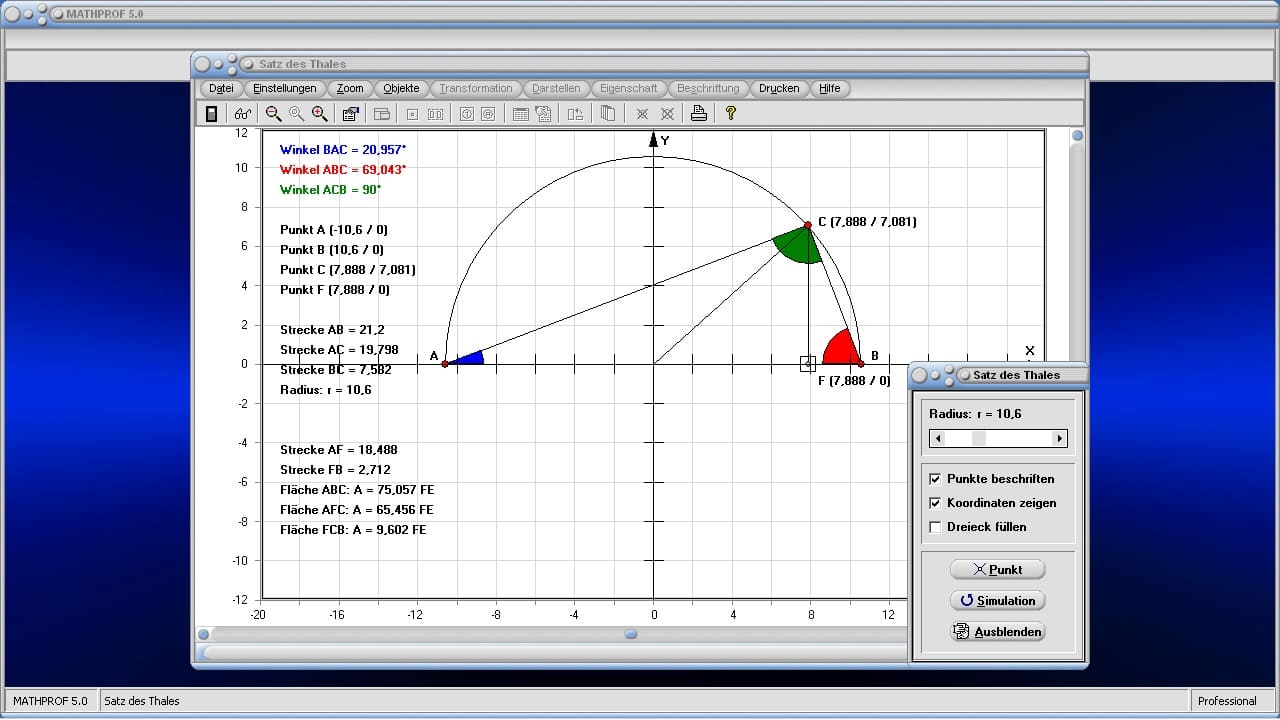This screenshot has height=720, width=1280.
Task: Click the text 'Winkel ACB = 90°'
Action: (330, 190)
